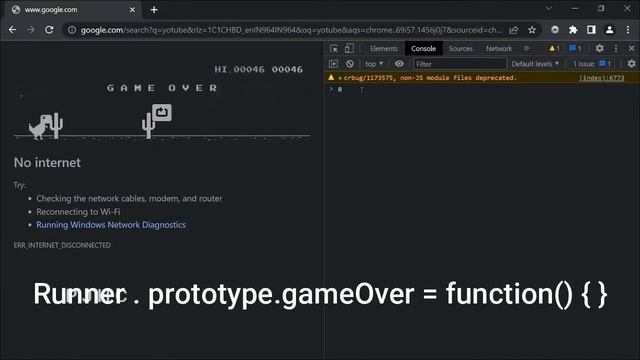
Task: View site information icon in address bar
Action: point(72,30)
